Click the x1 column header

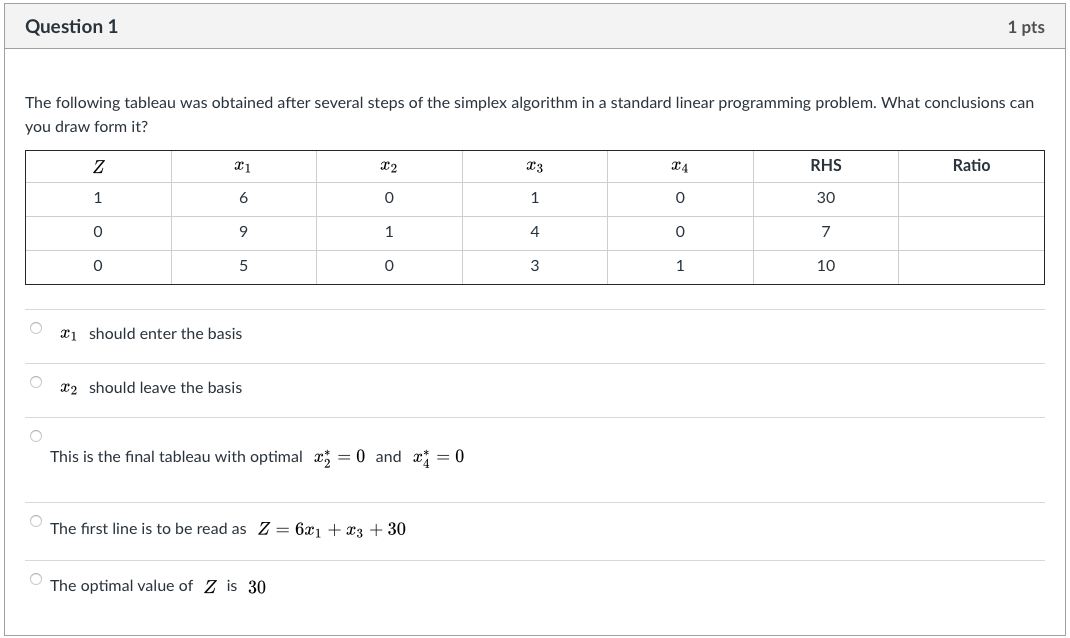click(243, 165)
